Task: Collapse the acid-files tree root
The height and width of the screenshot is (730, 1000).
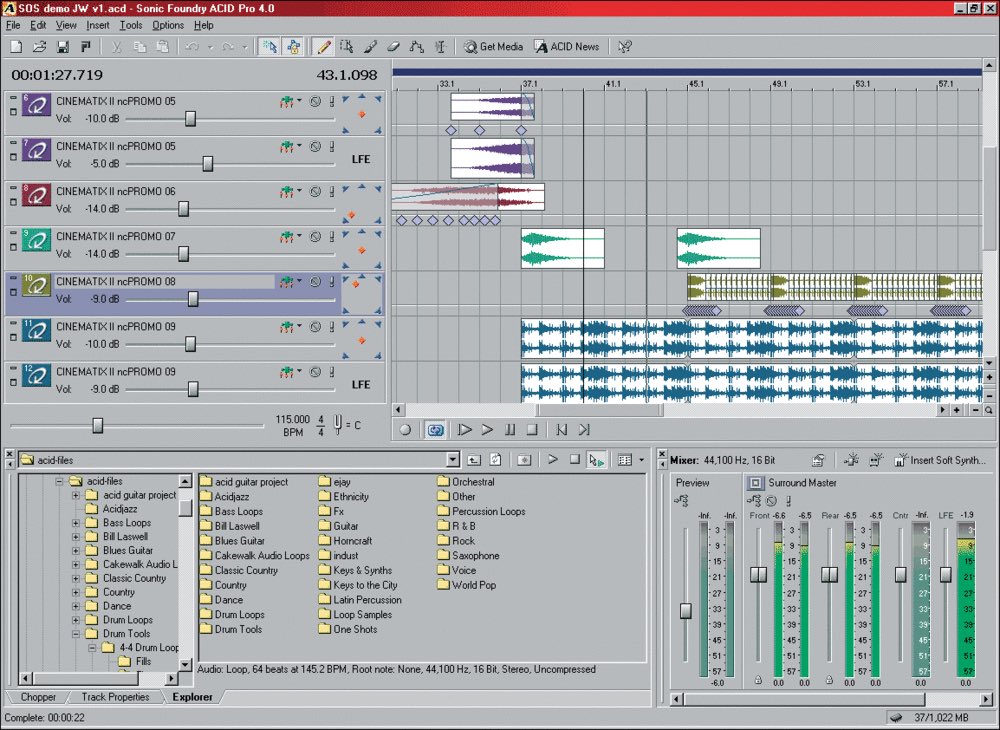Action: [59, 482]
